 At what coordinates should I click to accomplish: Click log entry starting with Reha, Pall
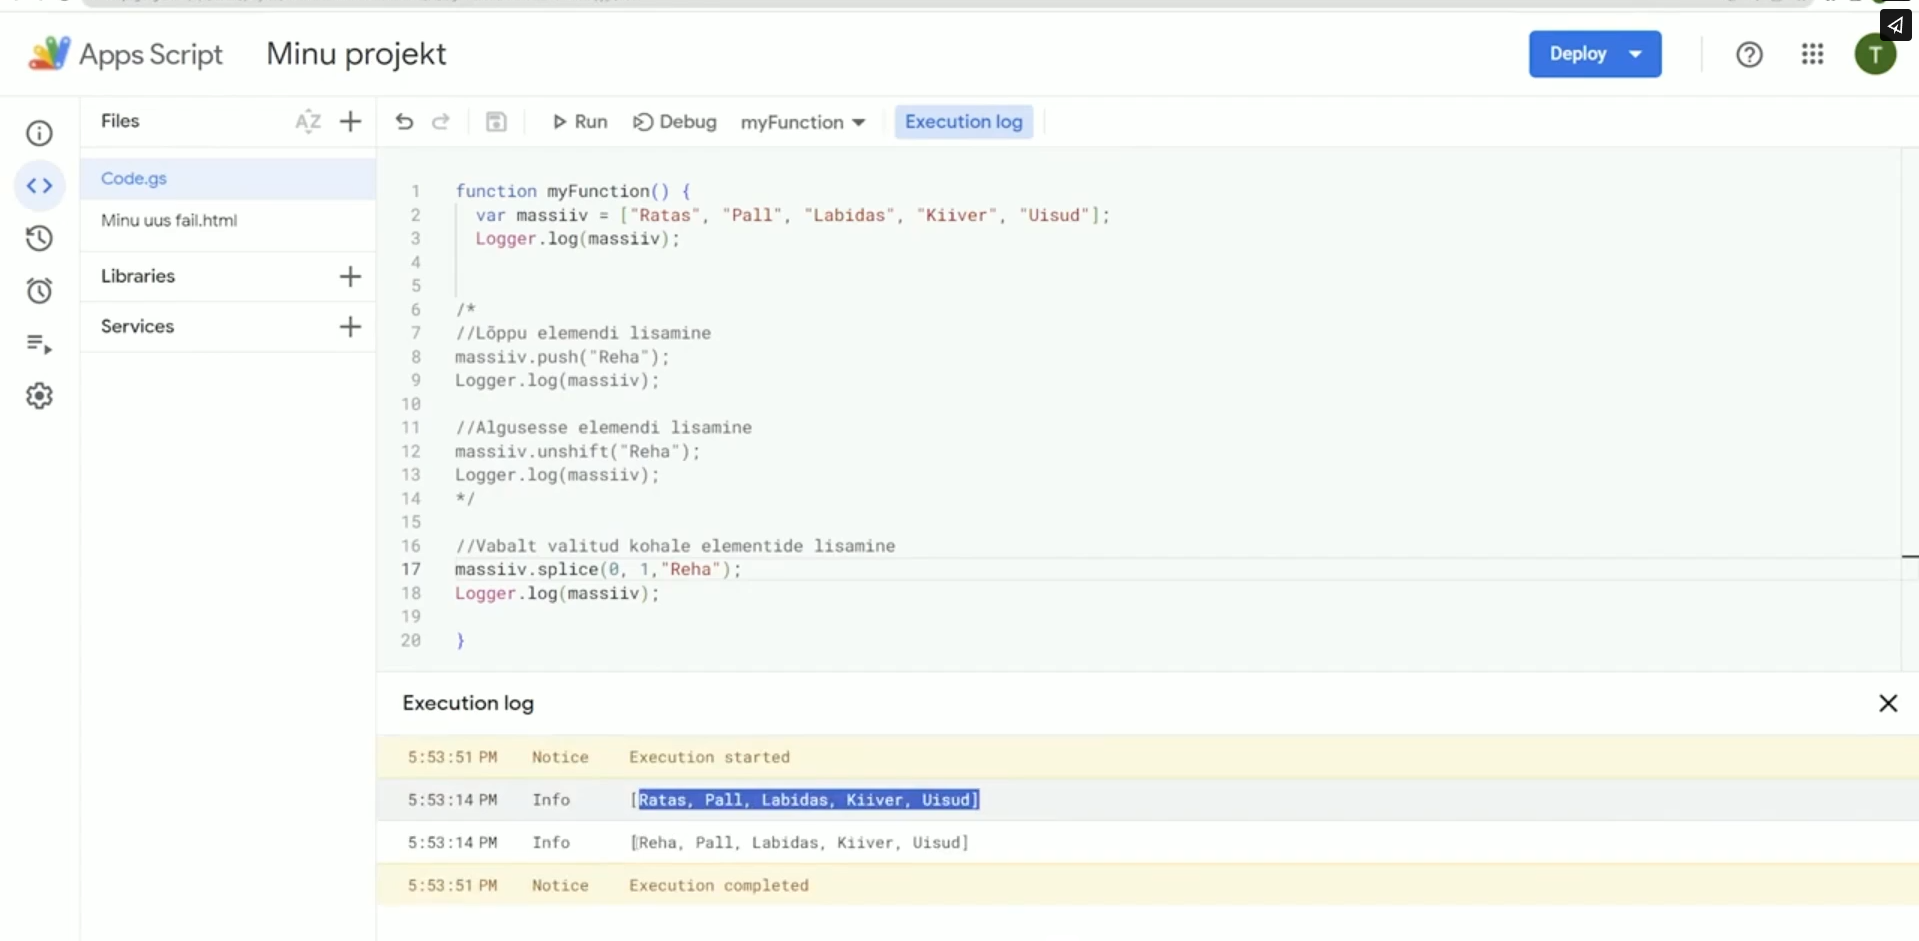799,843
